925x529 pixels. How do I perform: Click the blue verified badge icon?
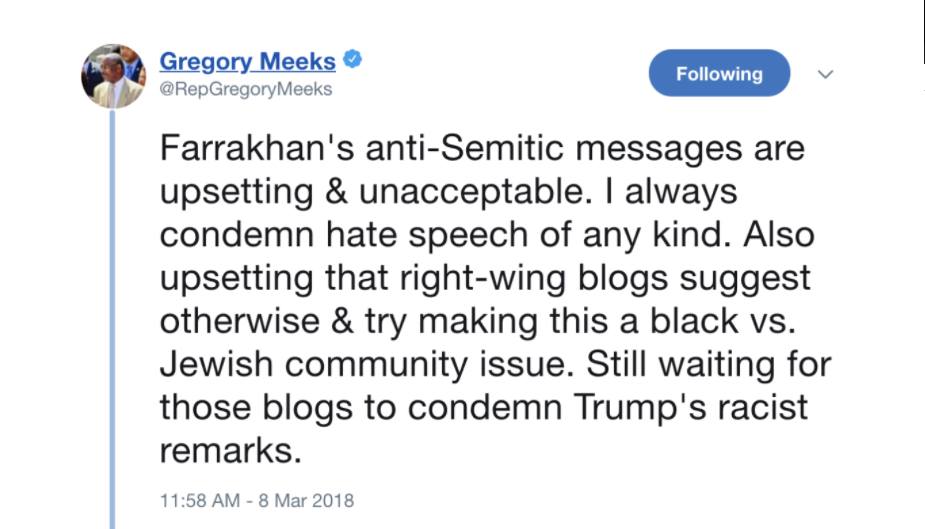click(352, 60)
